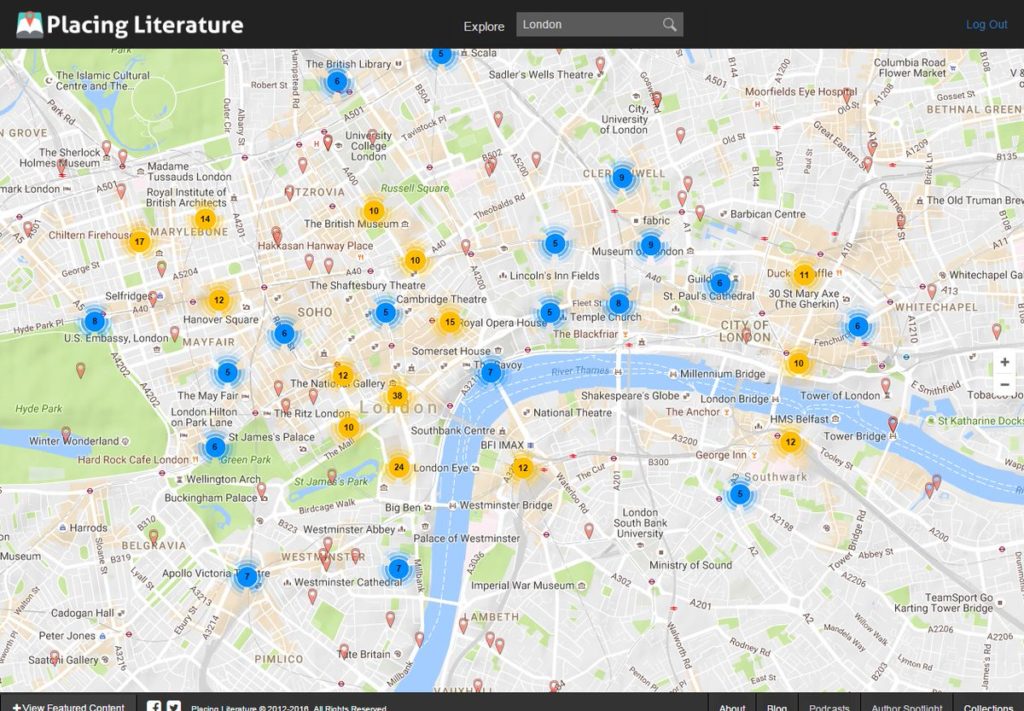Select the red pin near Tower Bridge
The image size is (1024, 711).
click(893, 425)
